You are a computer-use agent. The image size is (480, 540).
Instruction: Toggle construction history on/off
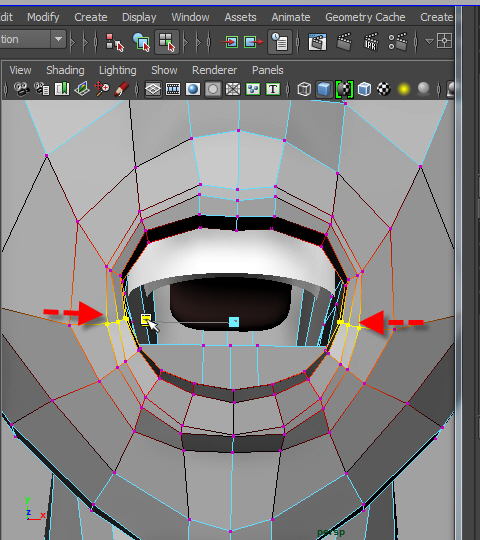[280, 42]
